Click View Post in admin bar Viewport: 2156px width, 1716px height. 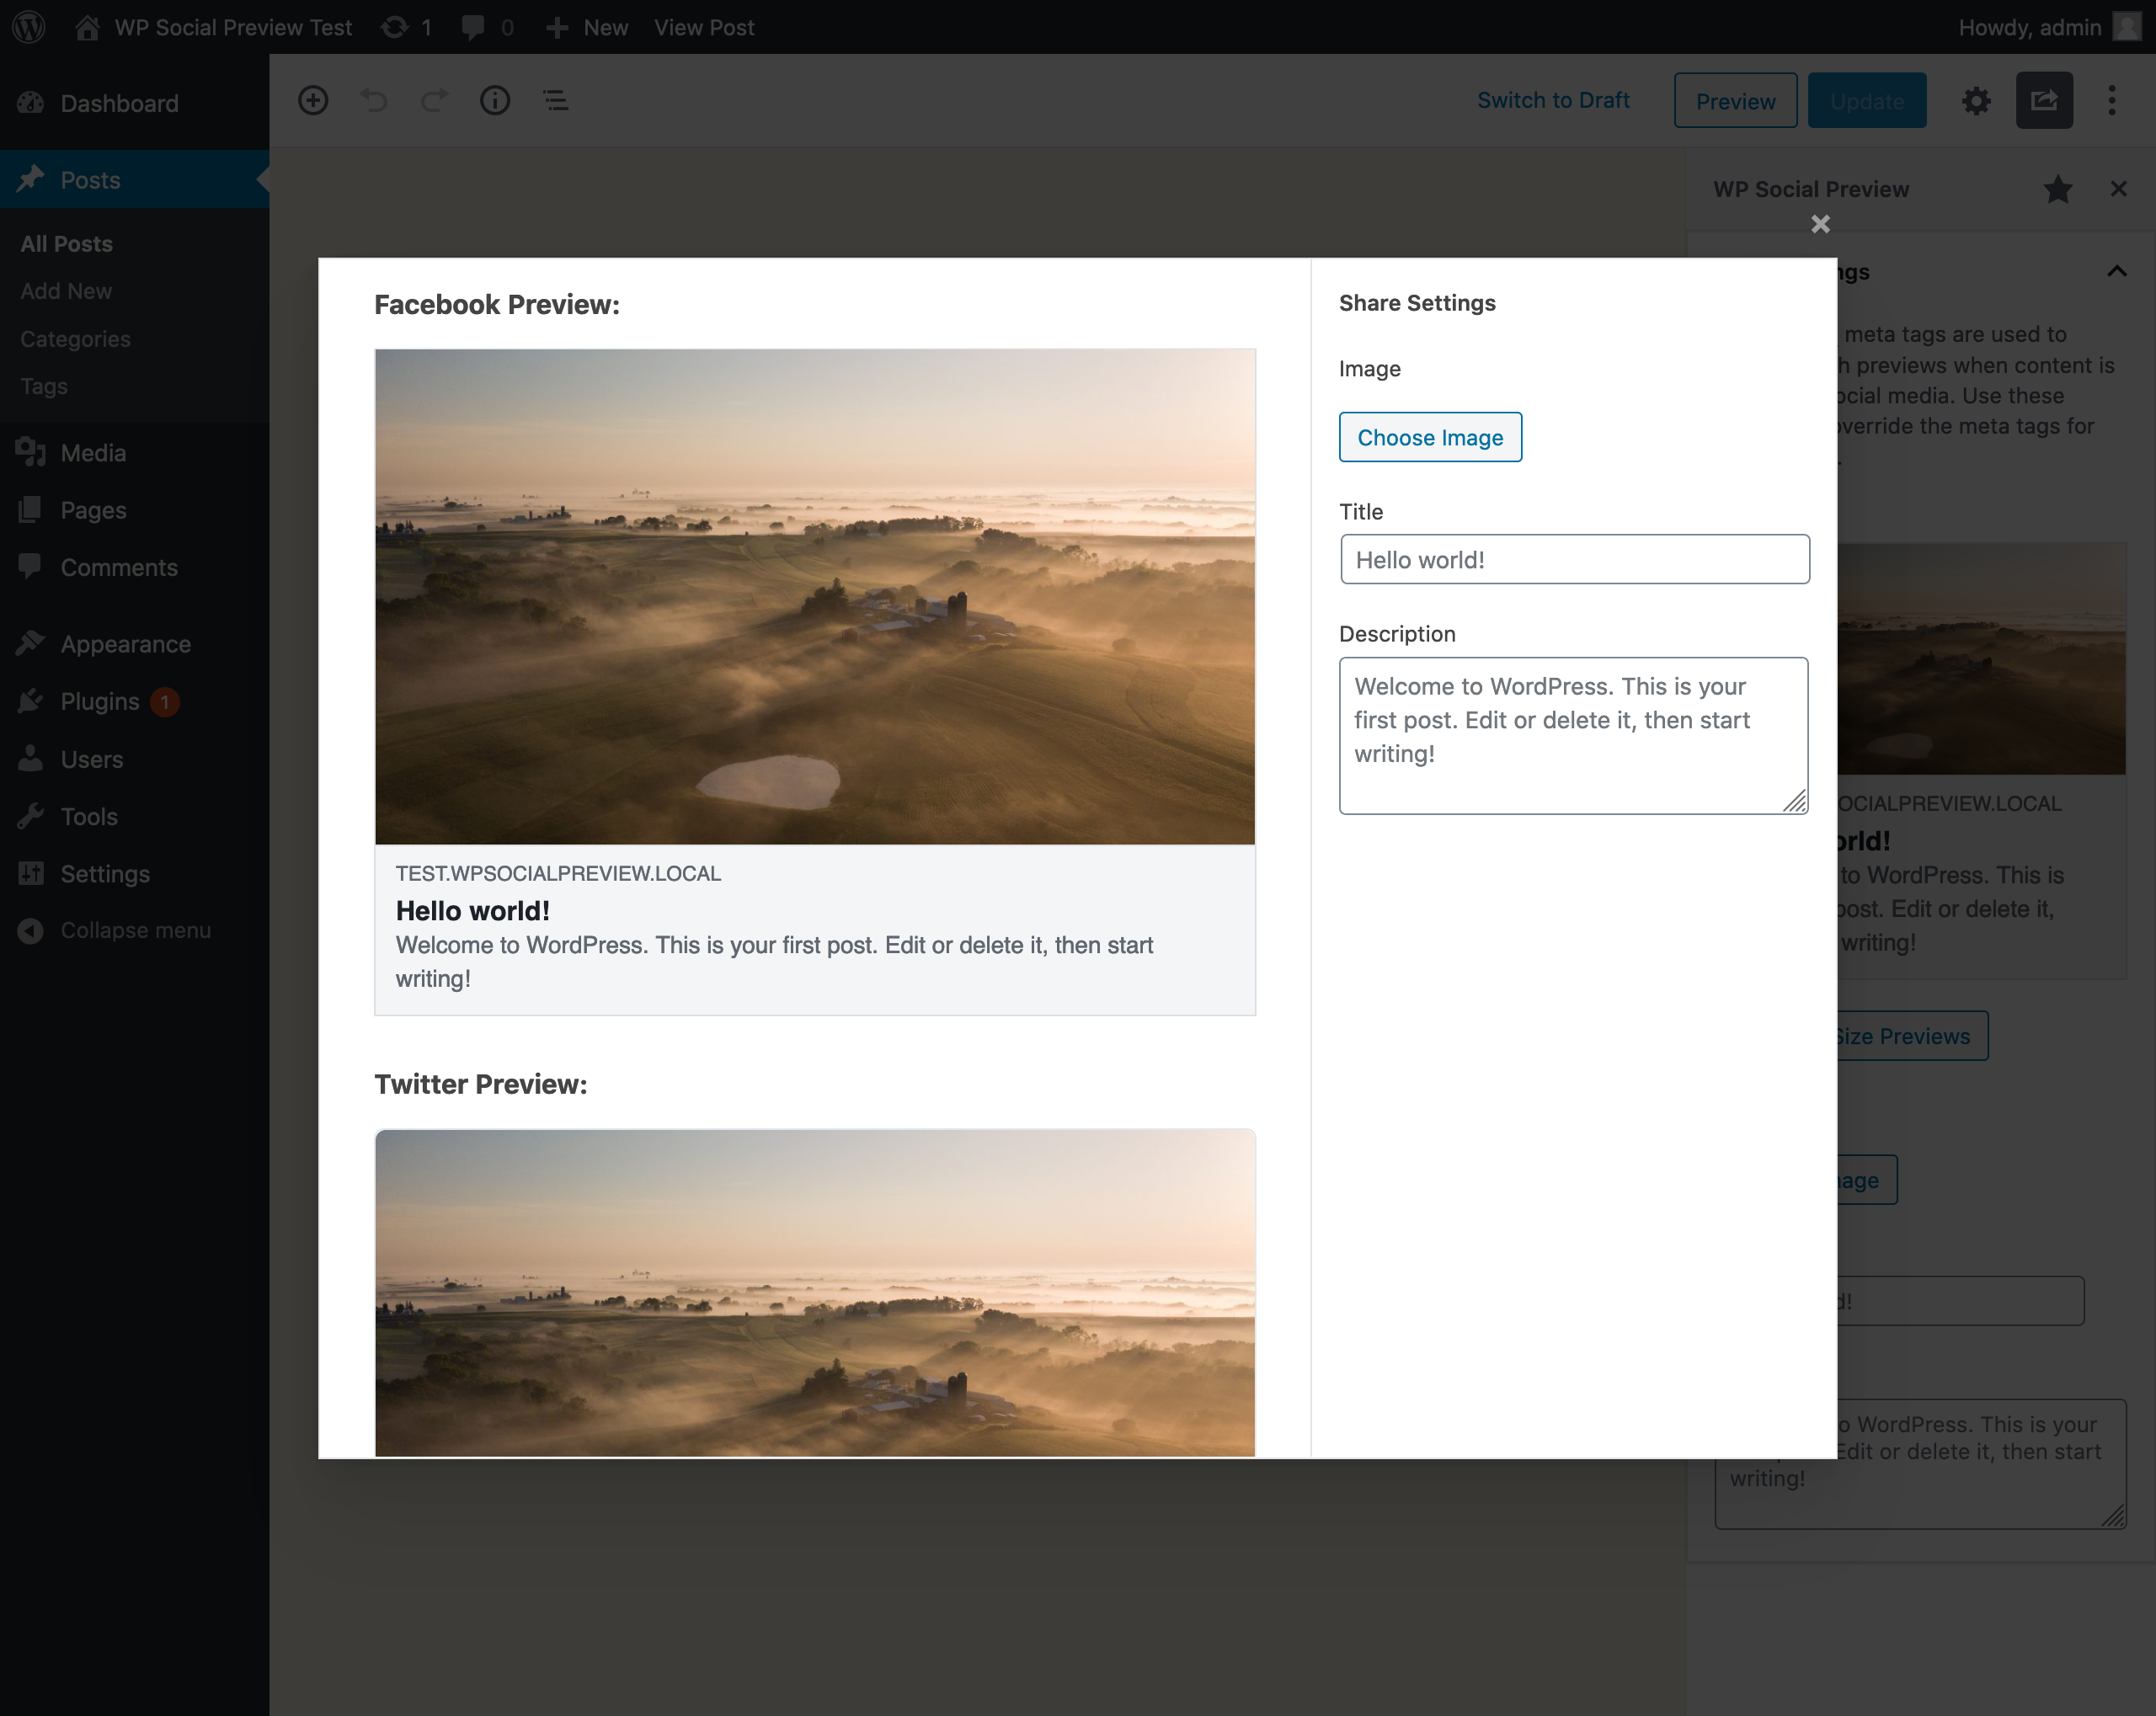tap(704, 27)
